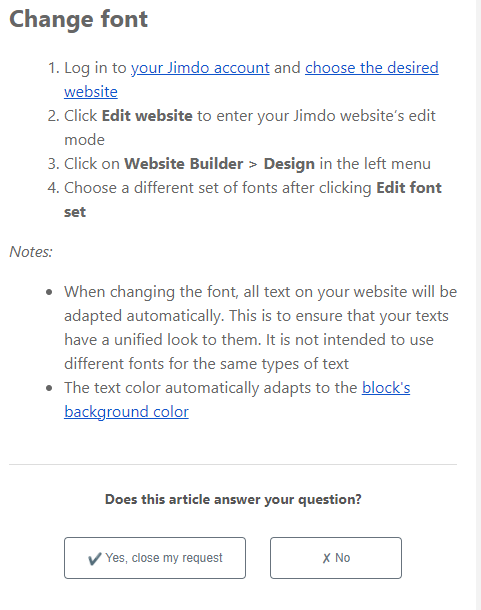Click the bold 'Edit website' text
Image resolution: width=481 pixels, height=610 pixels.
coord(147,116)
